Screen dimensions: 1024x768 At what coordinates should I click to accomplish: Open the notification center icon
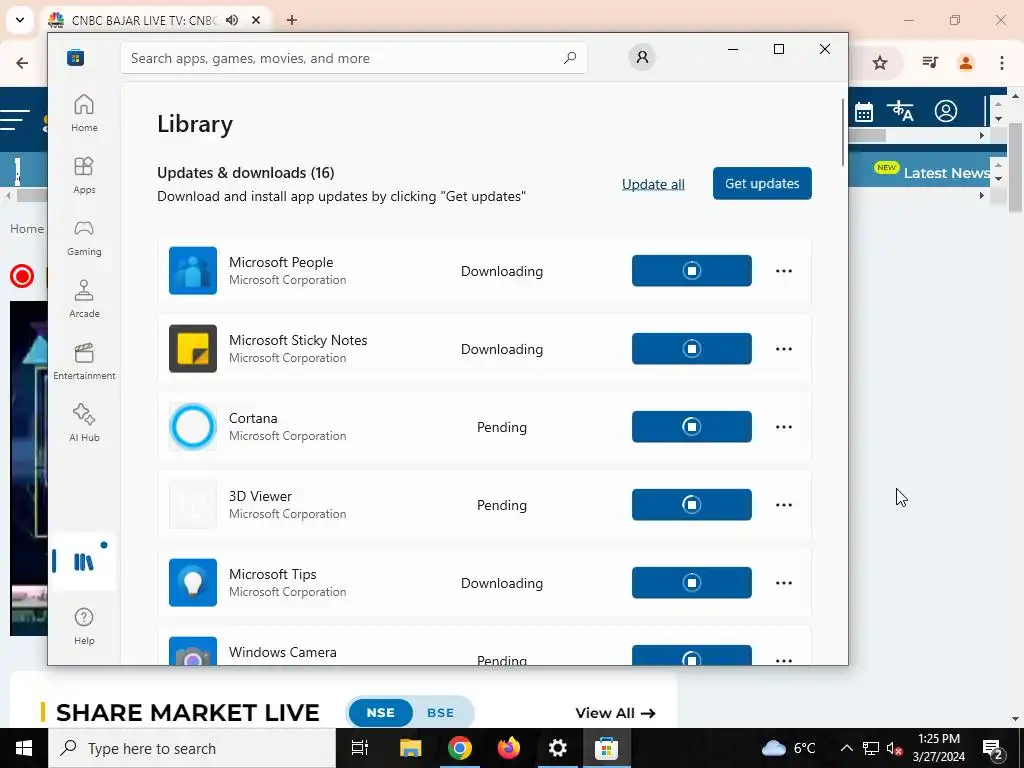(993, 748)
